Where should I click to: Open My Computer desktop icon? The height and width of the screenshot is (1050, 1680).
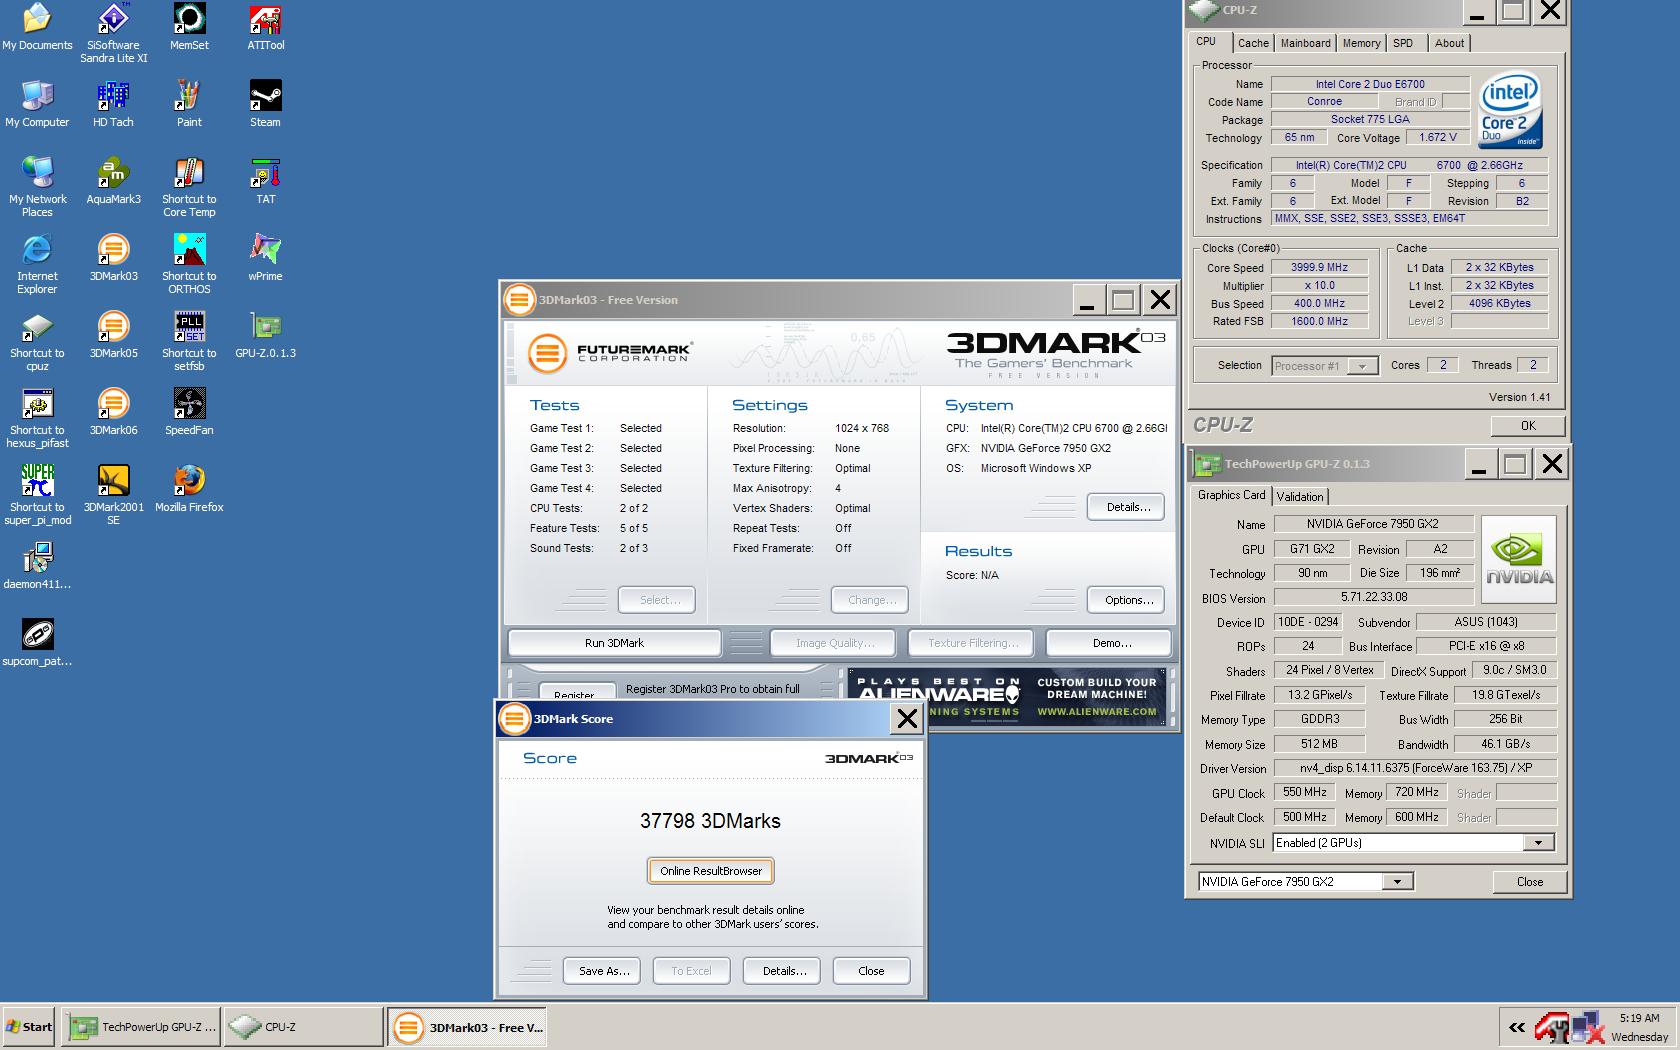click(x=37, y=104)
